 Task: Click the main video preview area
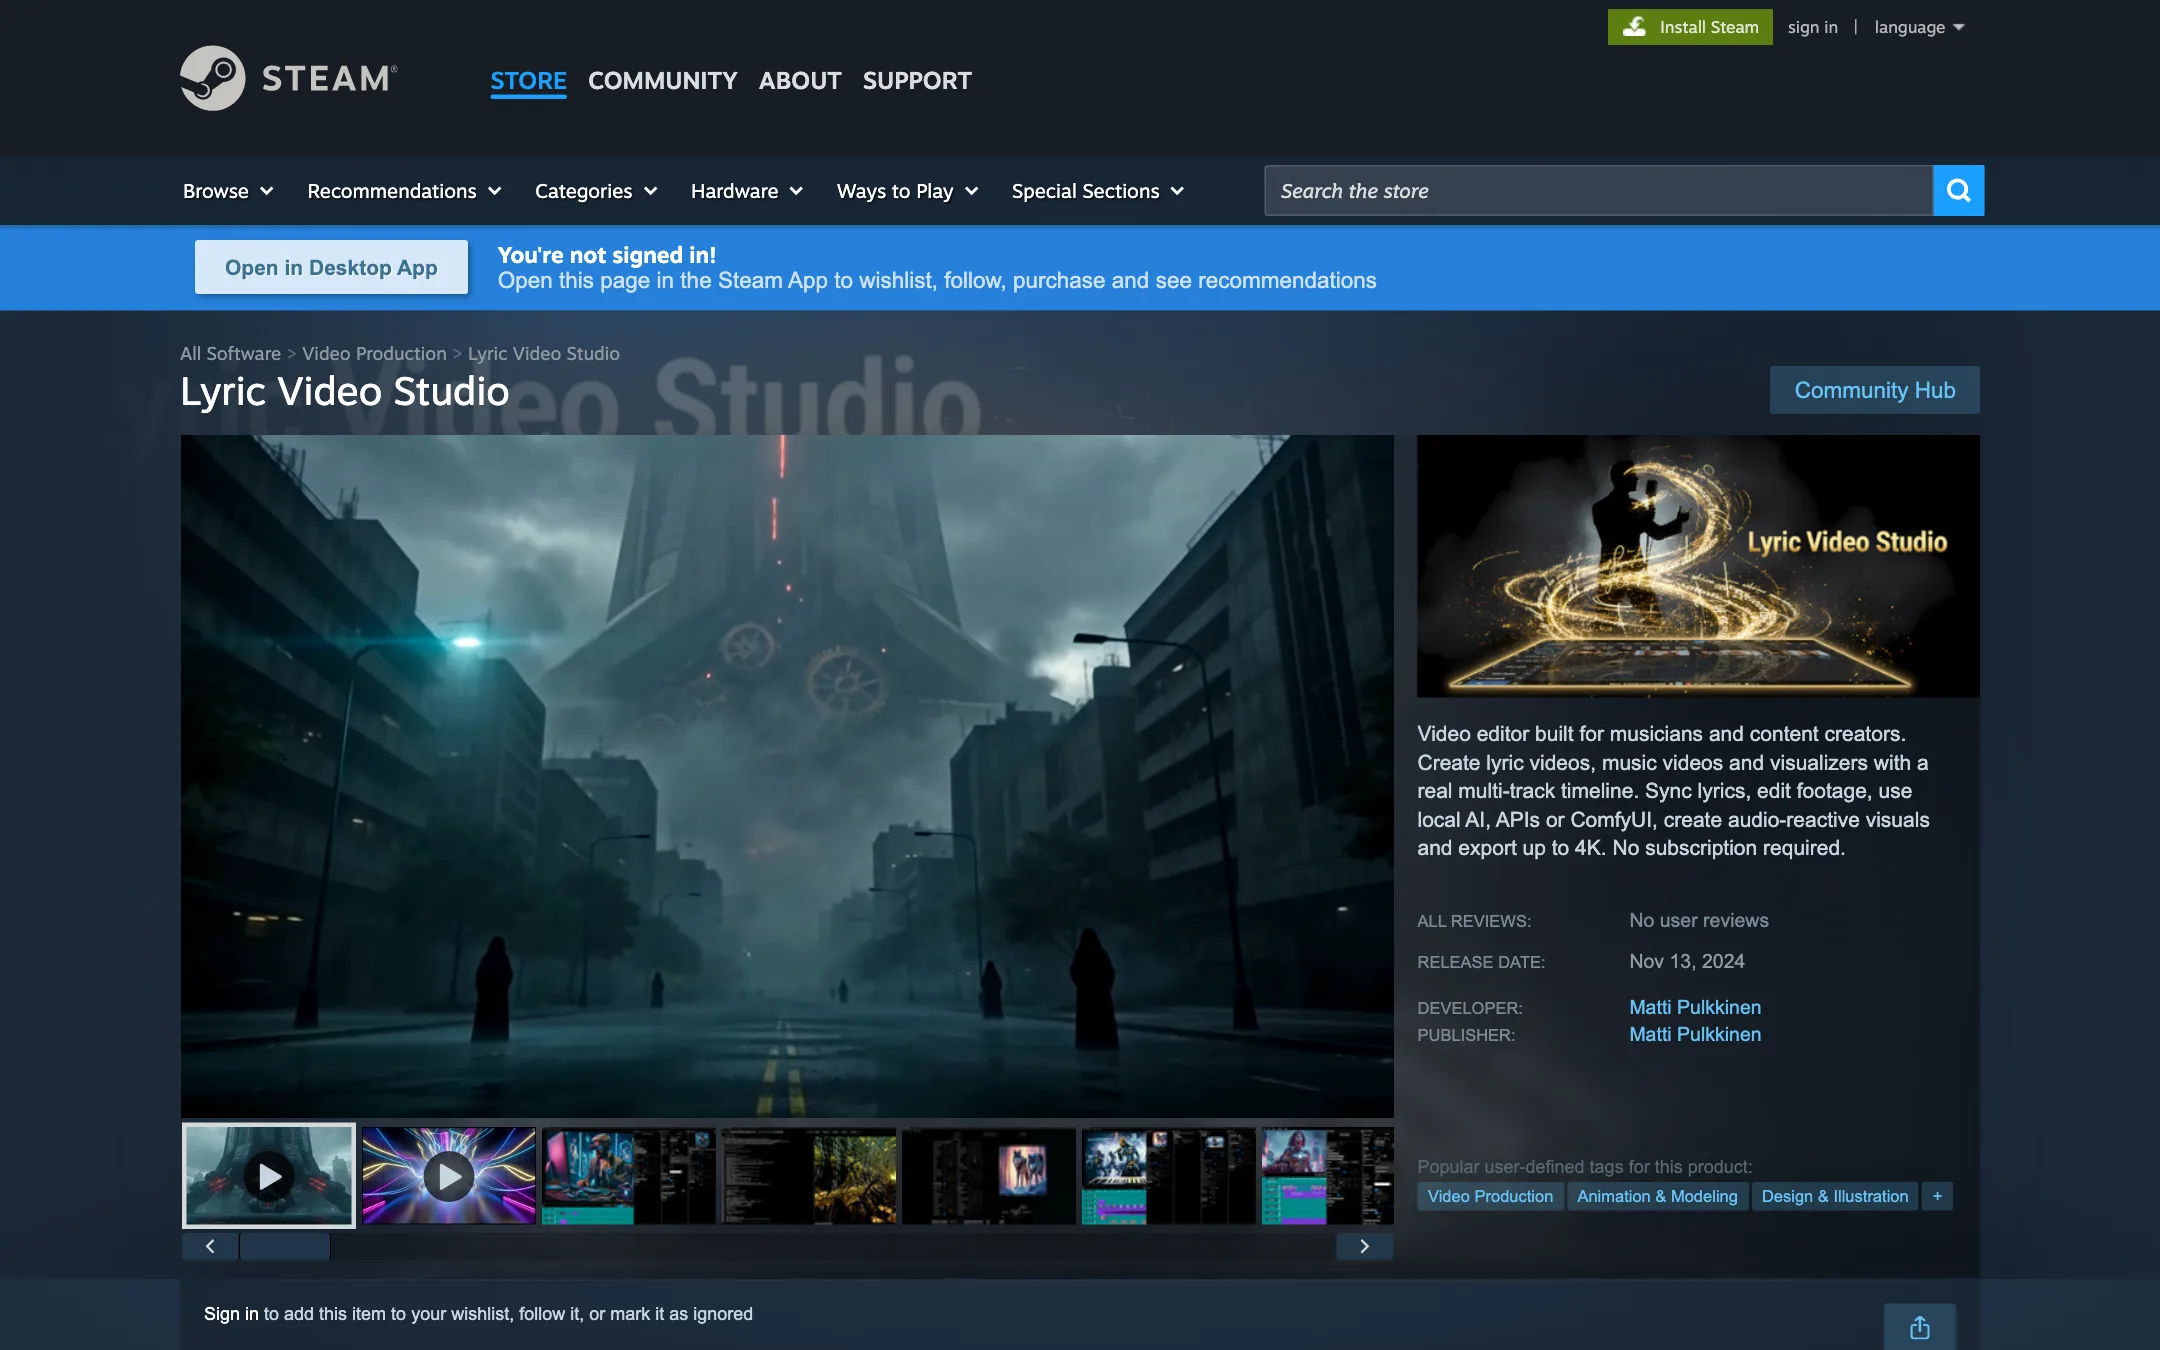(787, 776)
